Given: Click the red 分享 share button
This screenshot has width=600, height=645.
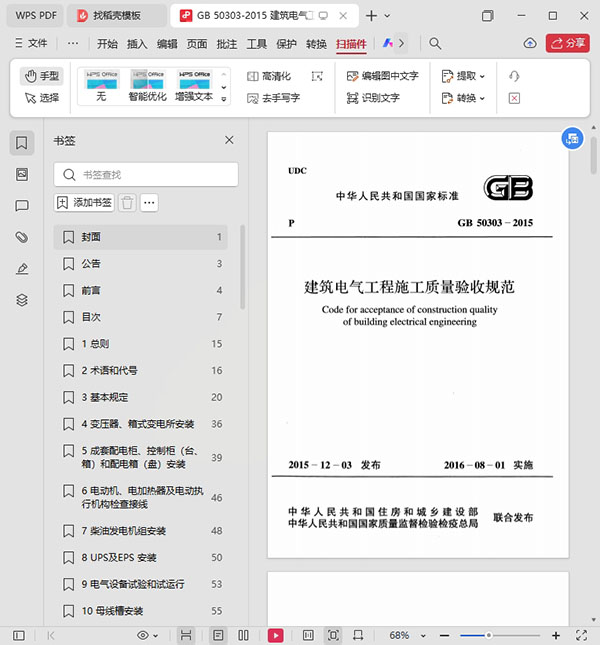Looking at the screenshot, I should 568,44.
